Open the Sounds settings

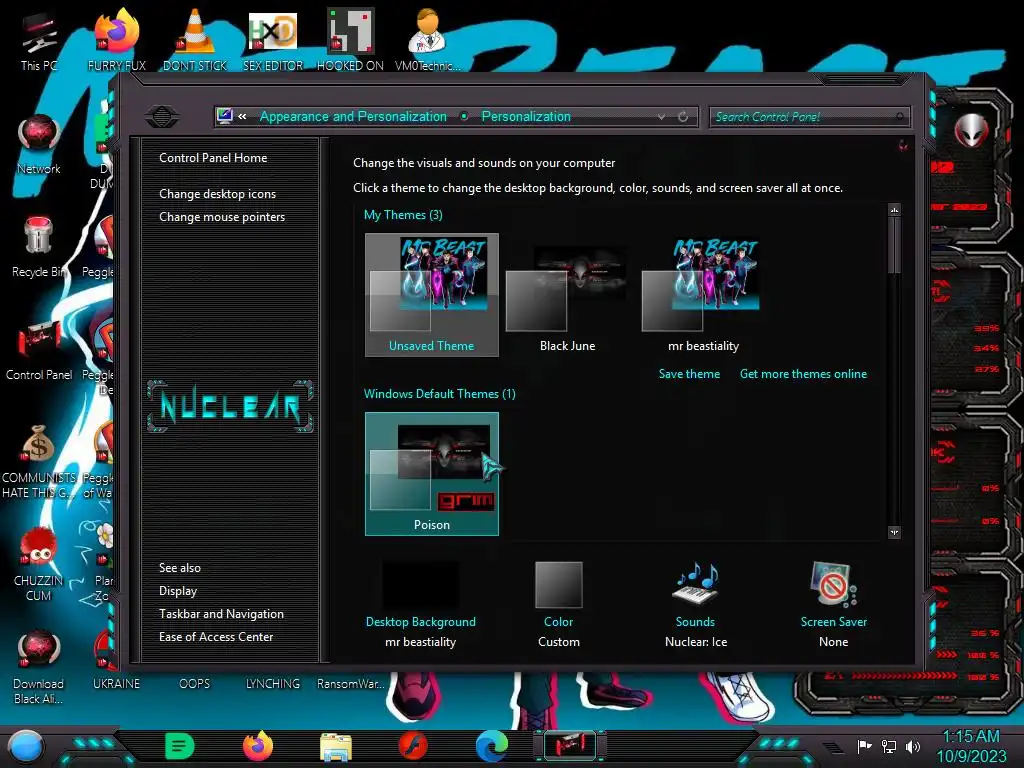click(x=696, y=605)
